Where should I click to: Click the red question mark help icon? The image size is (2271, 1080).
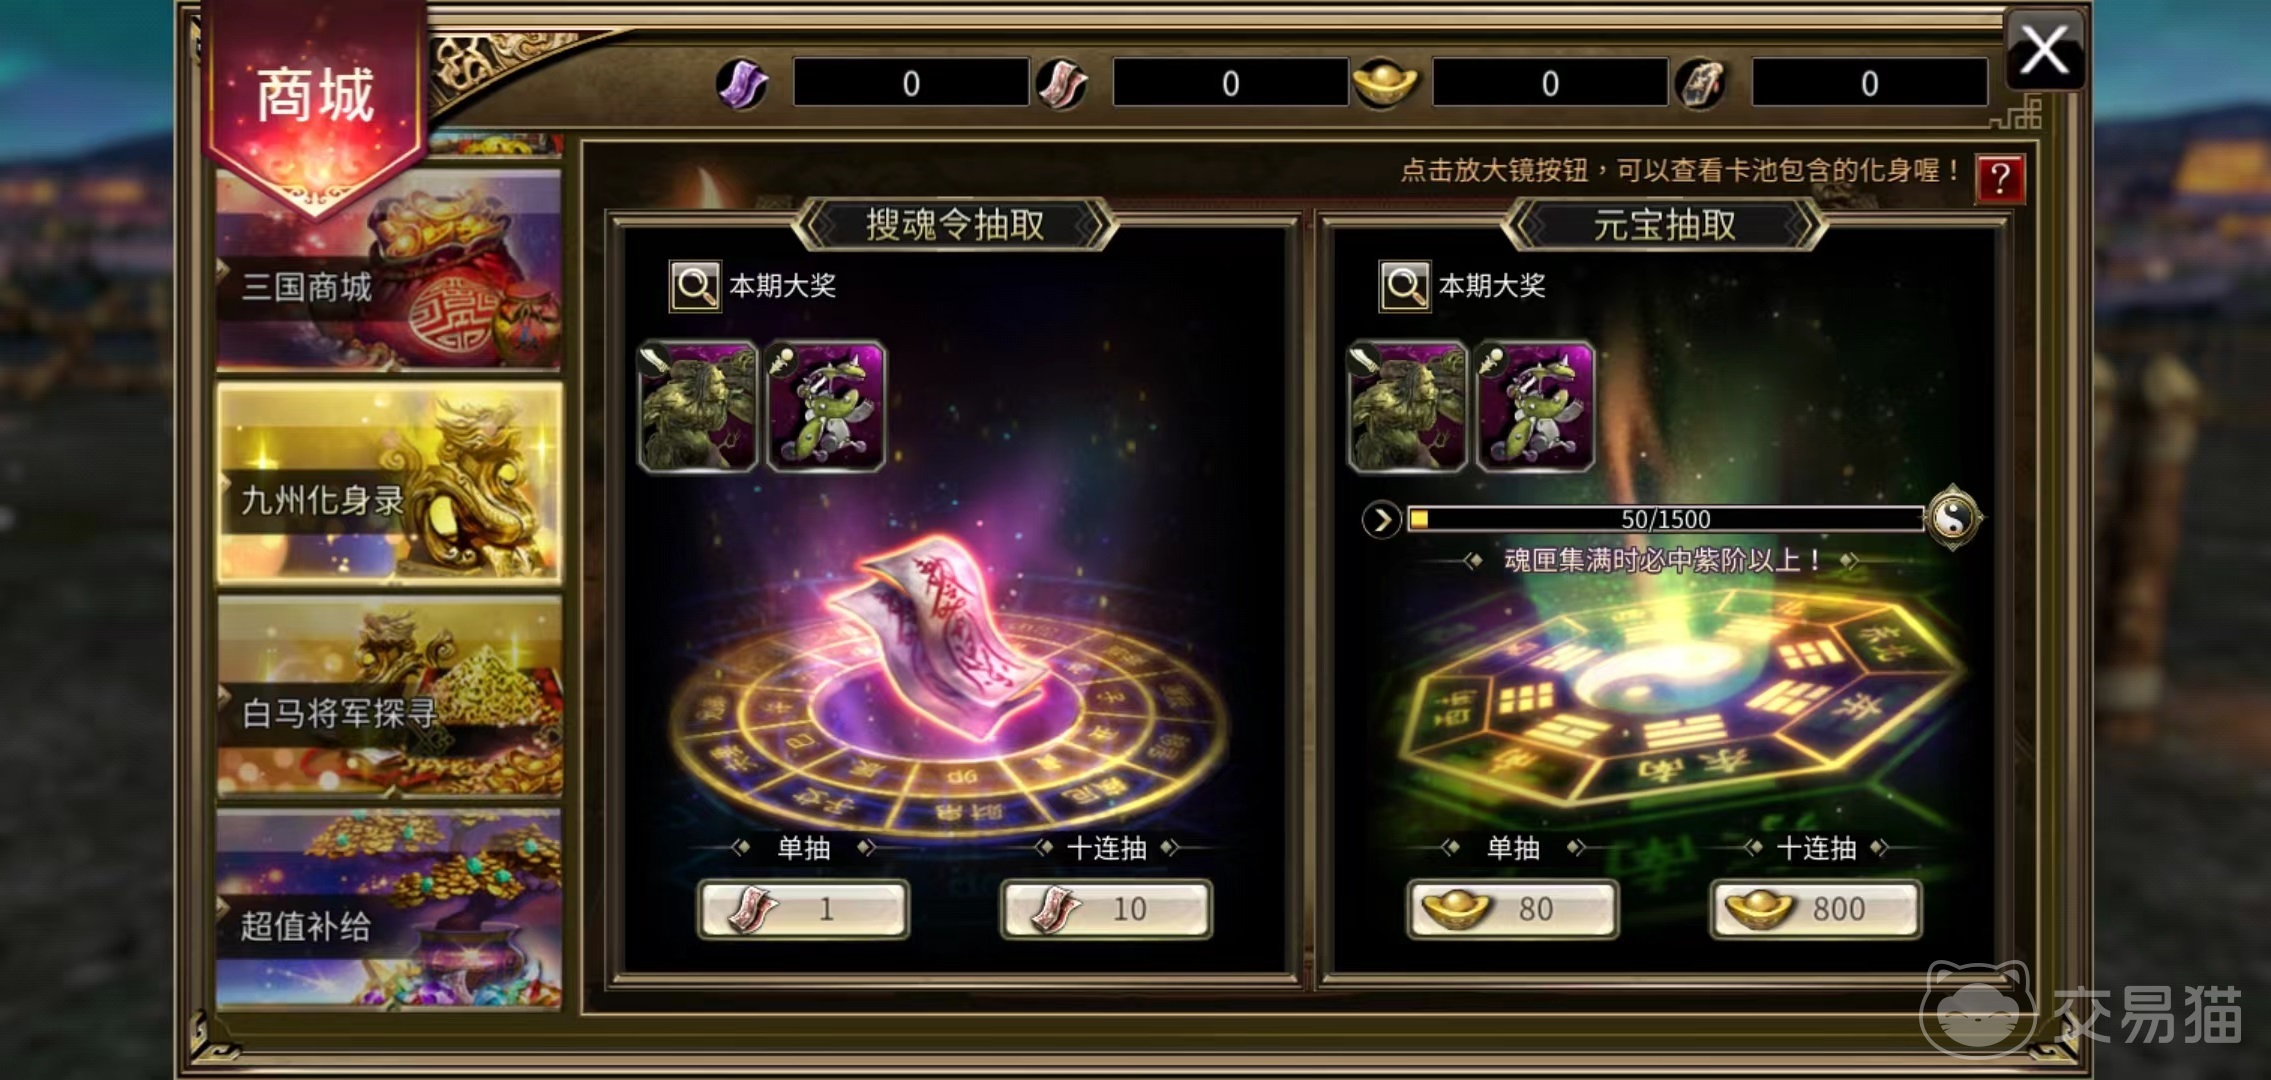[2000, 178]
